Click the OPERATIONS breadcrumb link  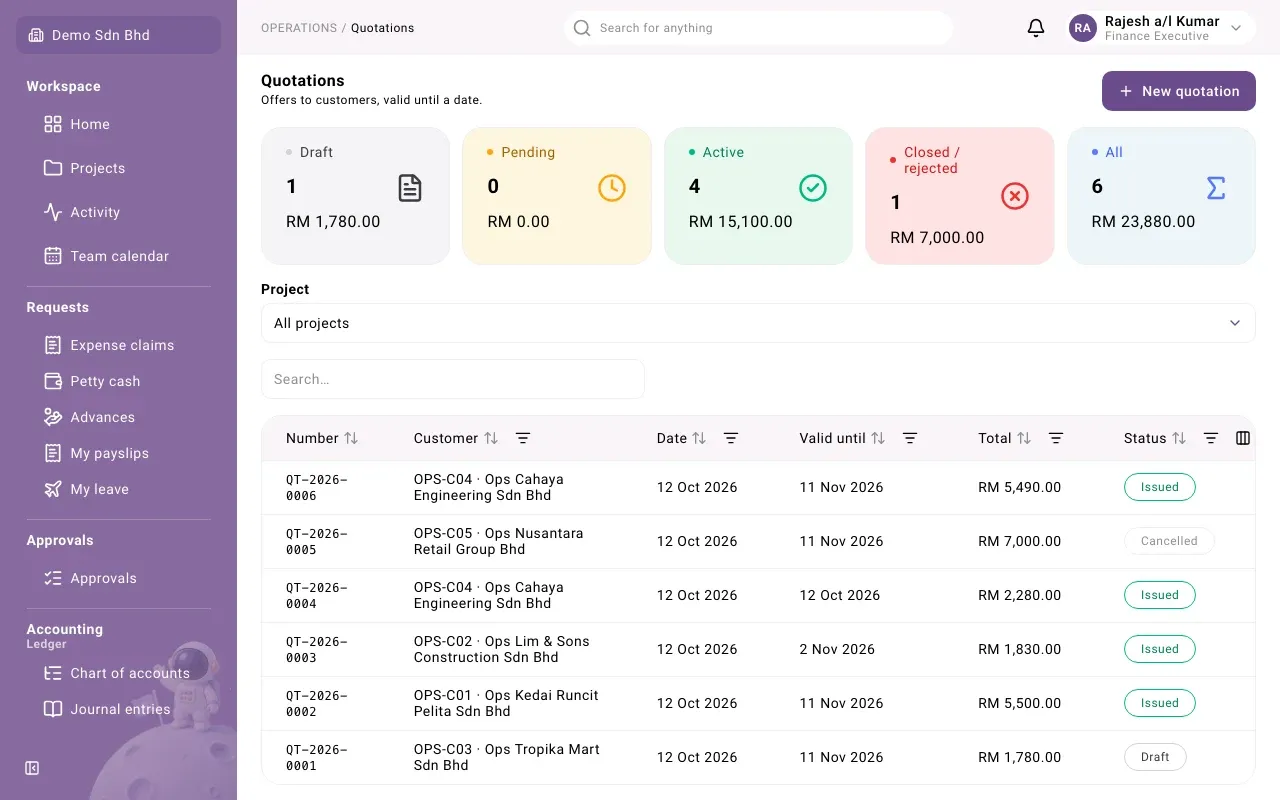pyautogui.click(x=299, y=28)
